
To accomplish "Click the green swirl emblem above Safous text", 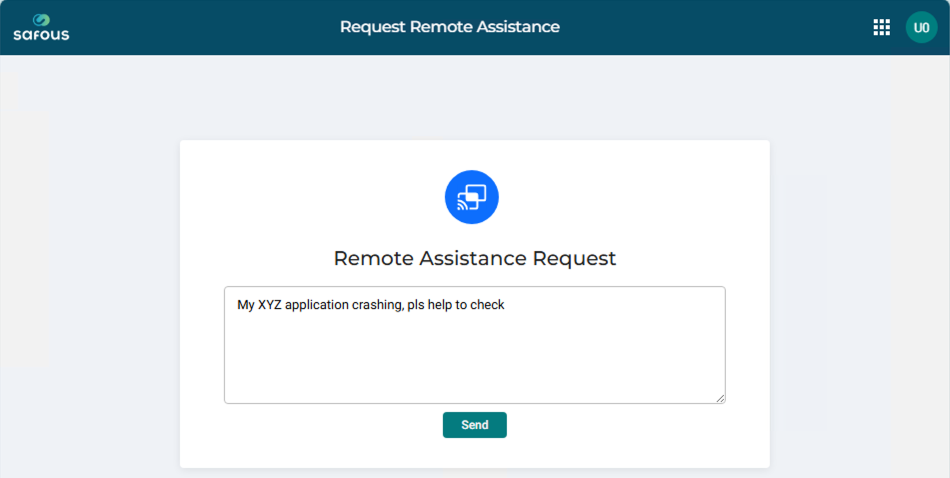I will tap(42, 20).
